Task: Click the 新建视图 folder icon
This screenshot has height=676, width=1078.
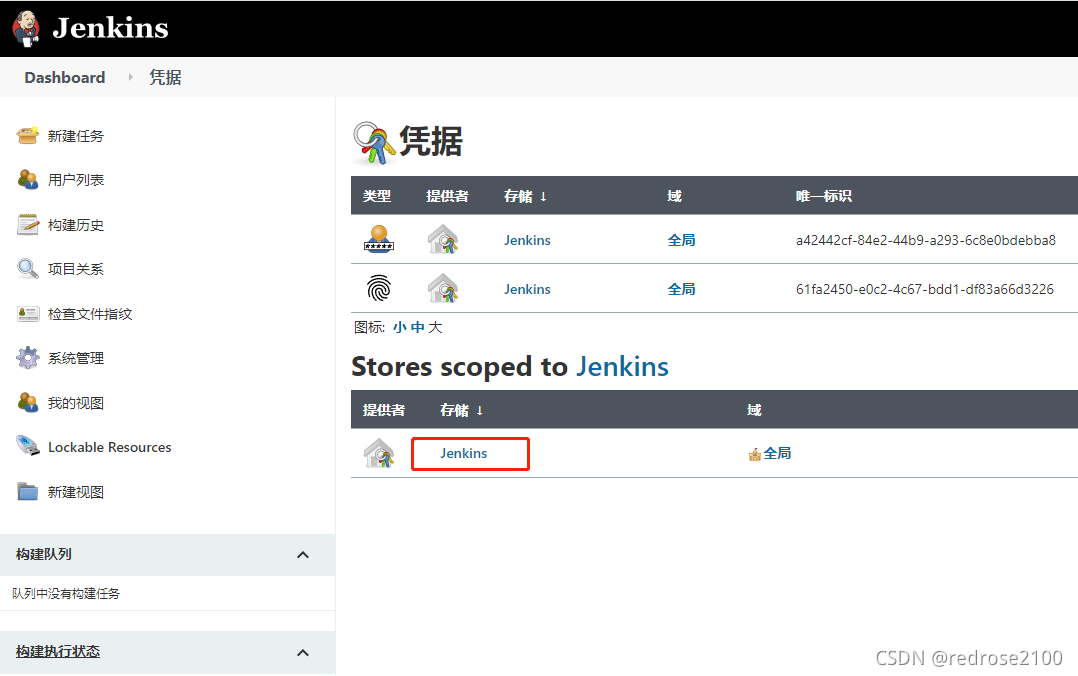Action: click(28, 492)
